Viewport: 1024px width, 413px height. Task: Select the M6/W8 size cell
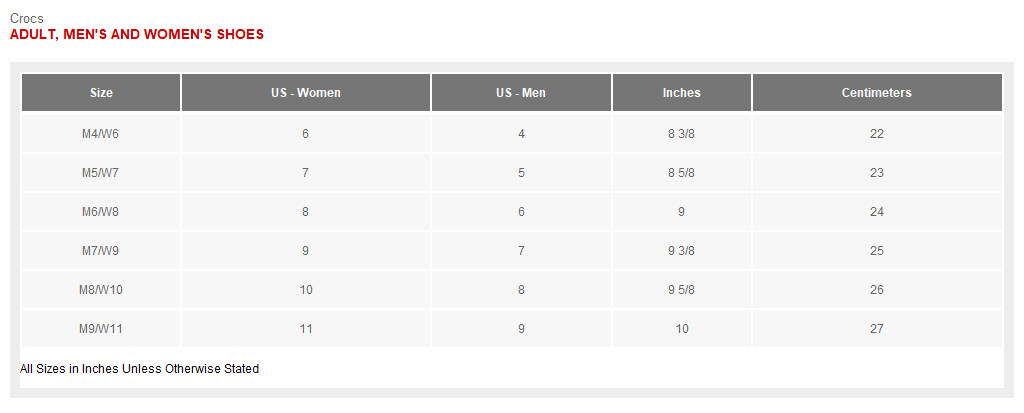(x=101, y=212)
